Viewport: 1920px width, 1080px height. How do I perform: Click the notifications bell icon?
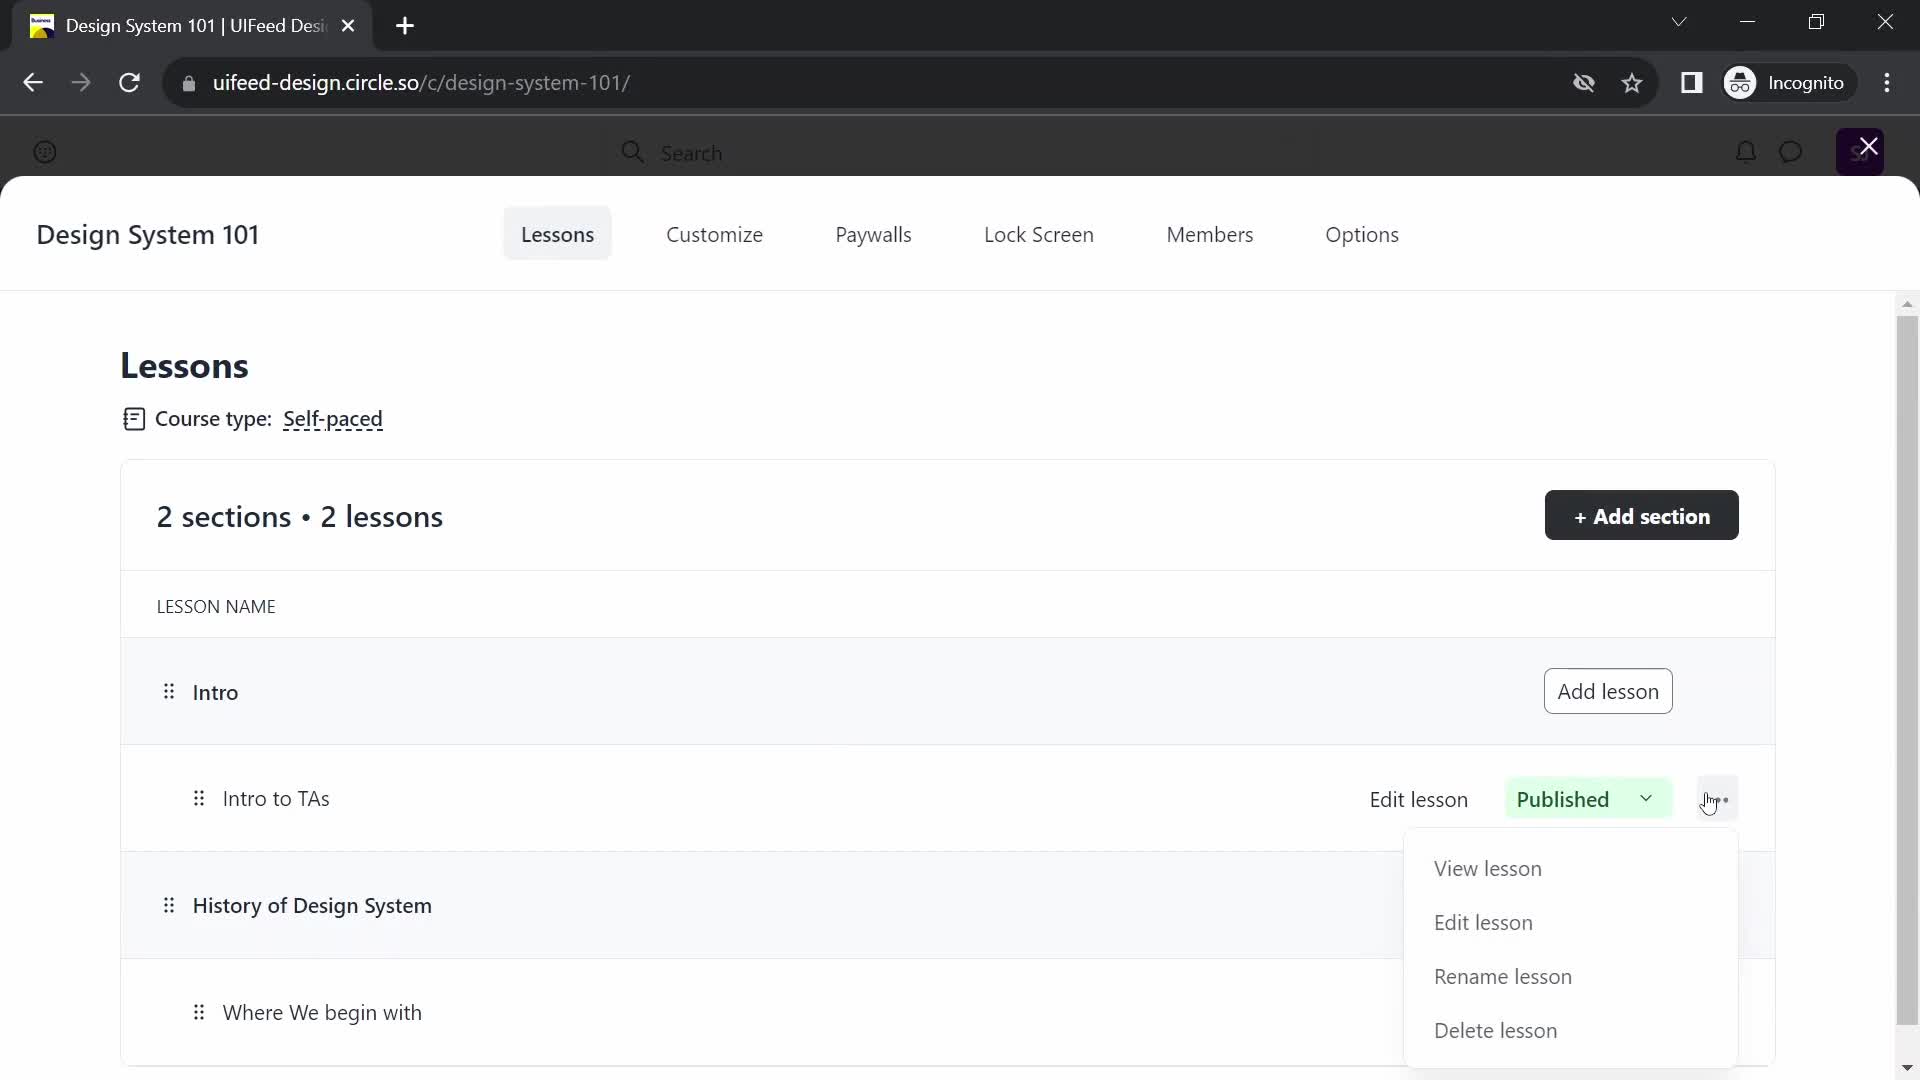(x=1746, y=152)
